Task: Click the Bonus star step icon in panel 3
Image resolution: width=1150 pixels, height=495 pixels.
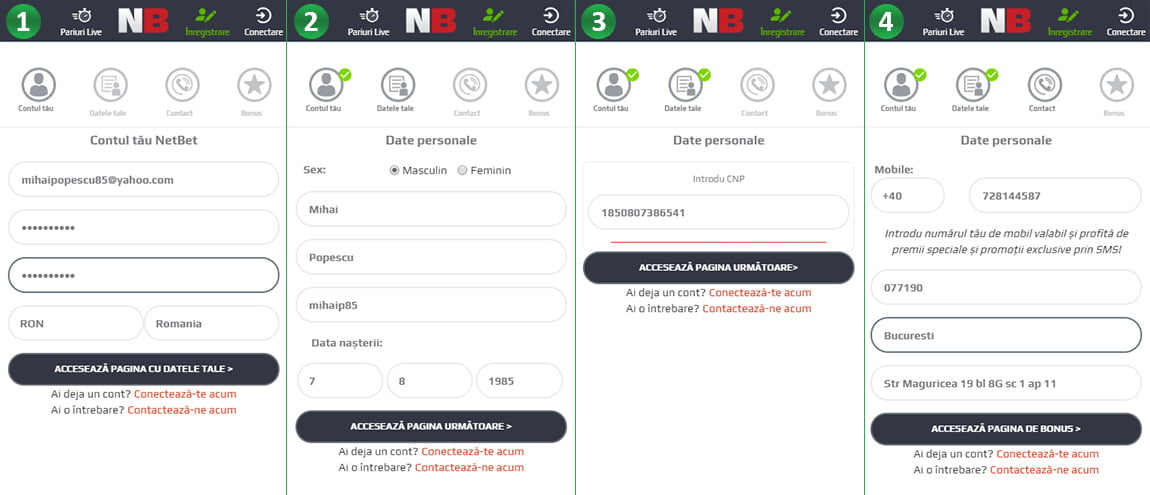Action: click(x=829, y=85)
